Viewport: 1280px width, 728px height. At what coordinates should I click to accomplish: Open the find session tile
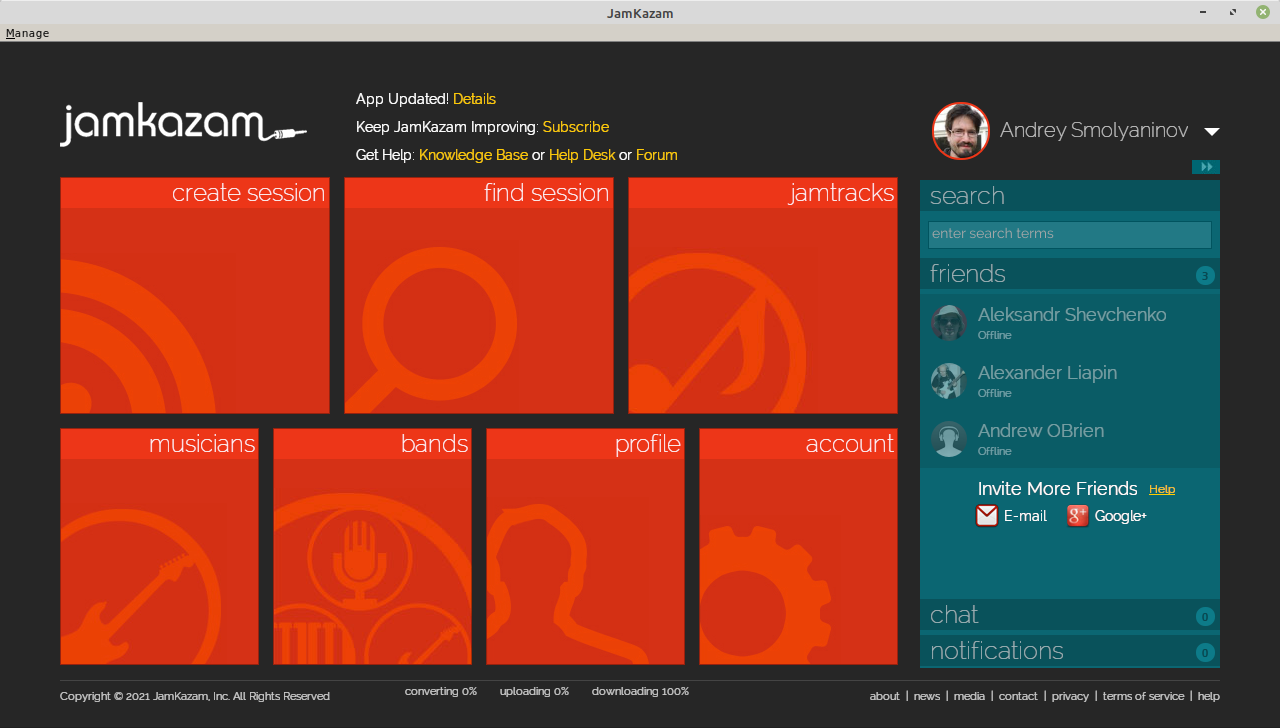[x=479, y=295]
